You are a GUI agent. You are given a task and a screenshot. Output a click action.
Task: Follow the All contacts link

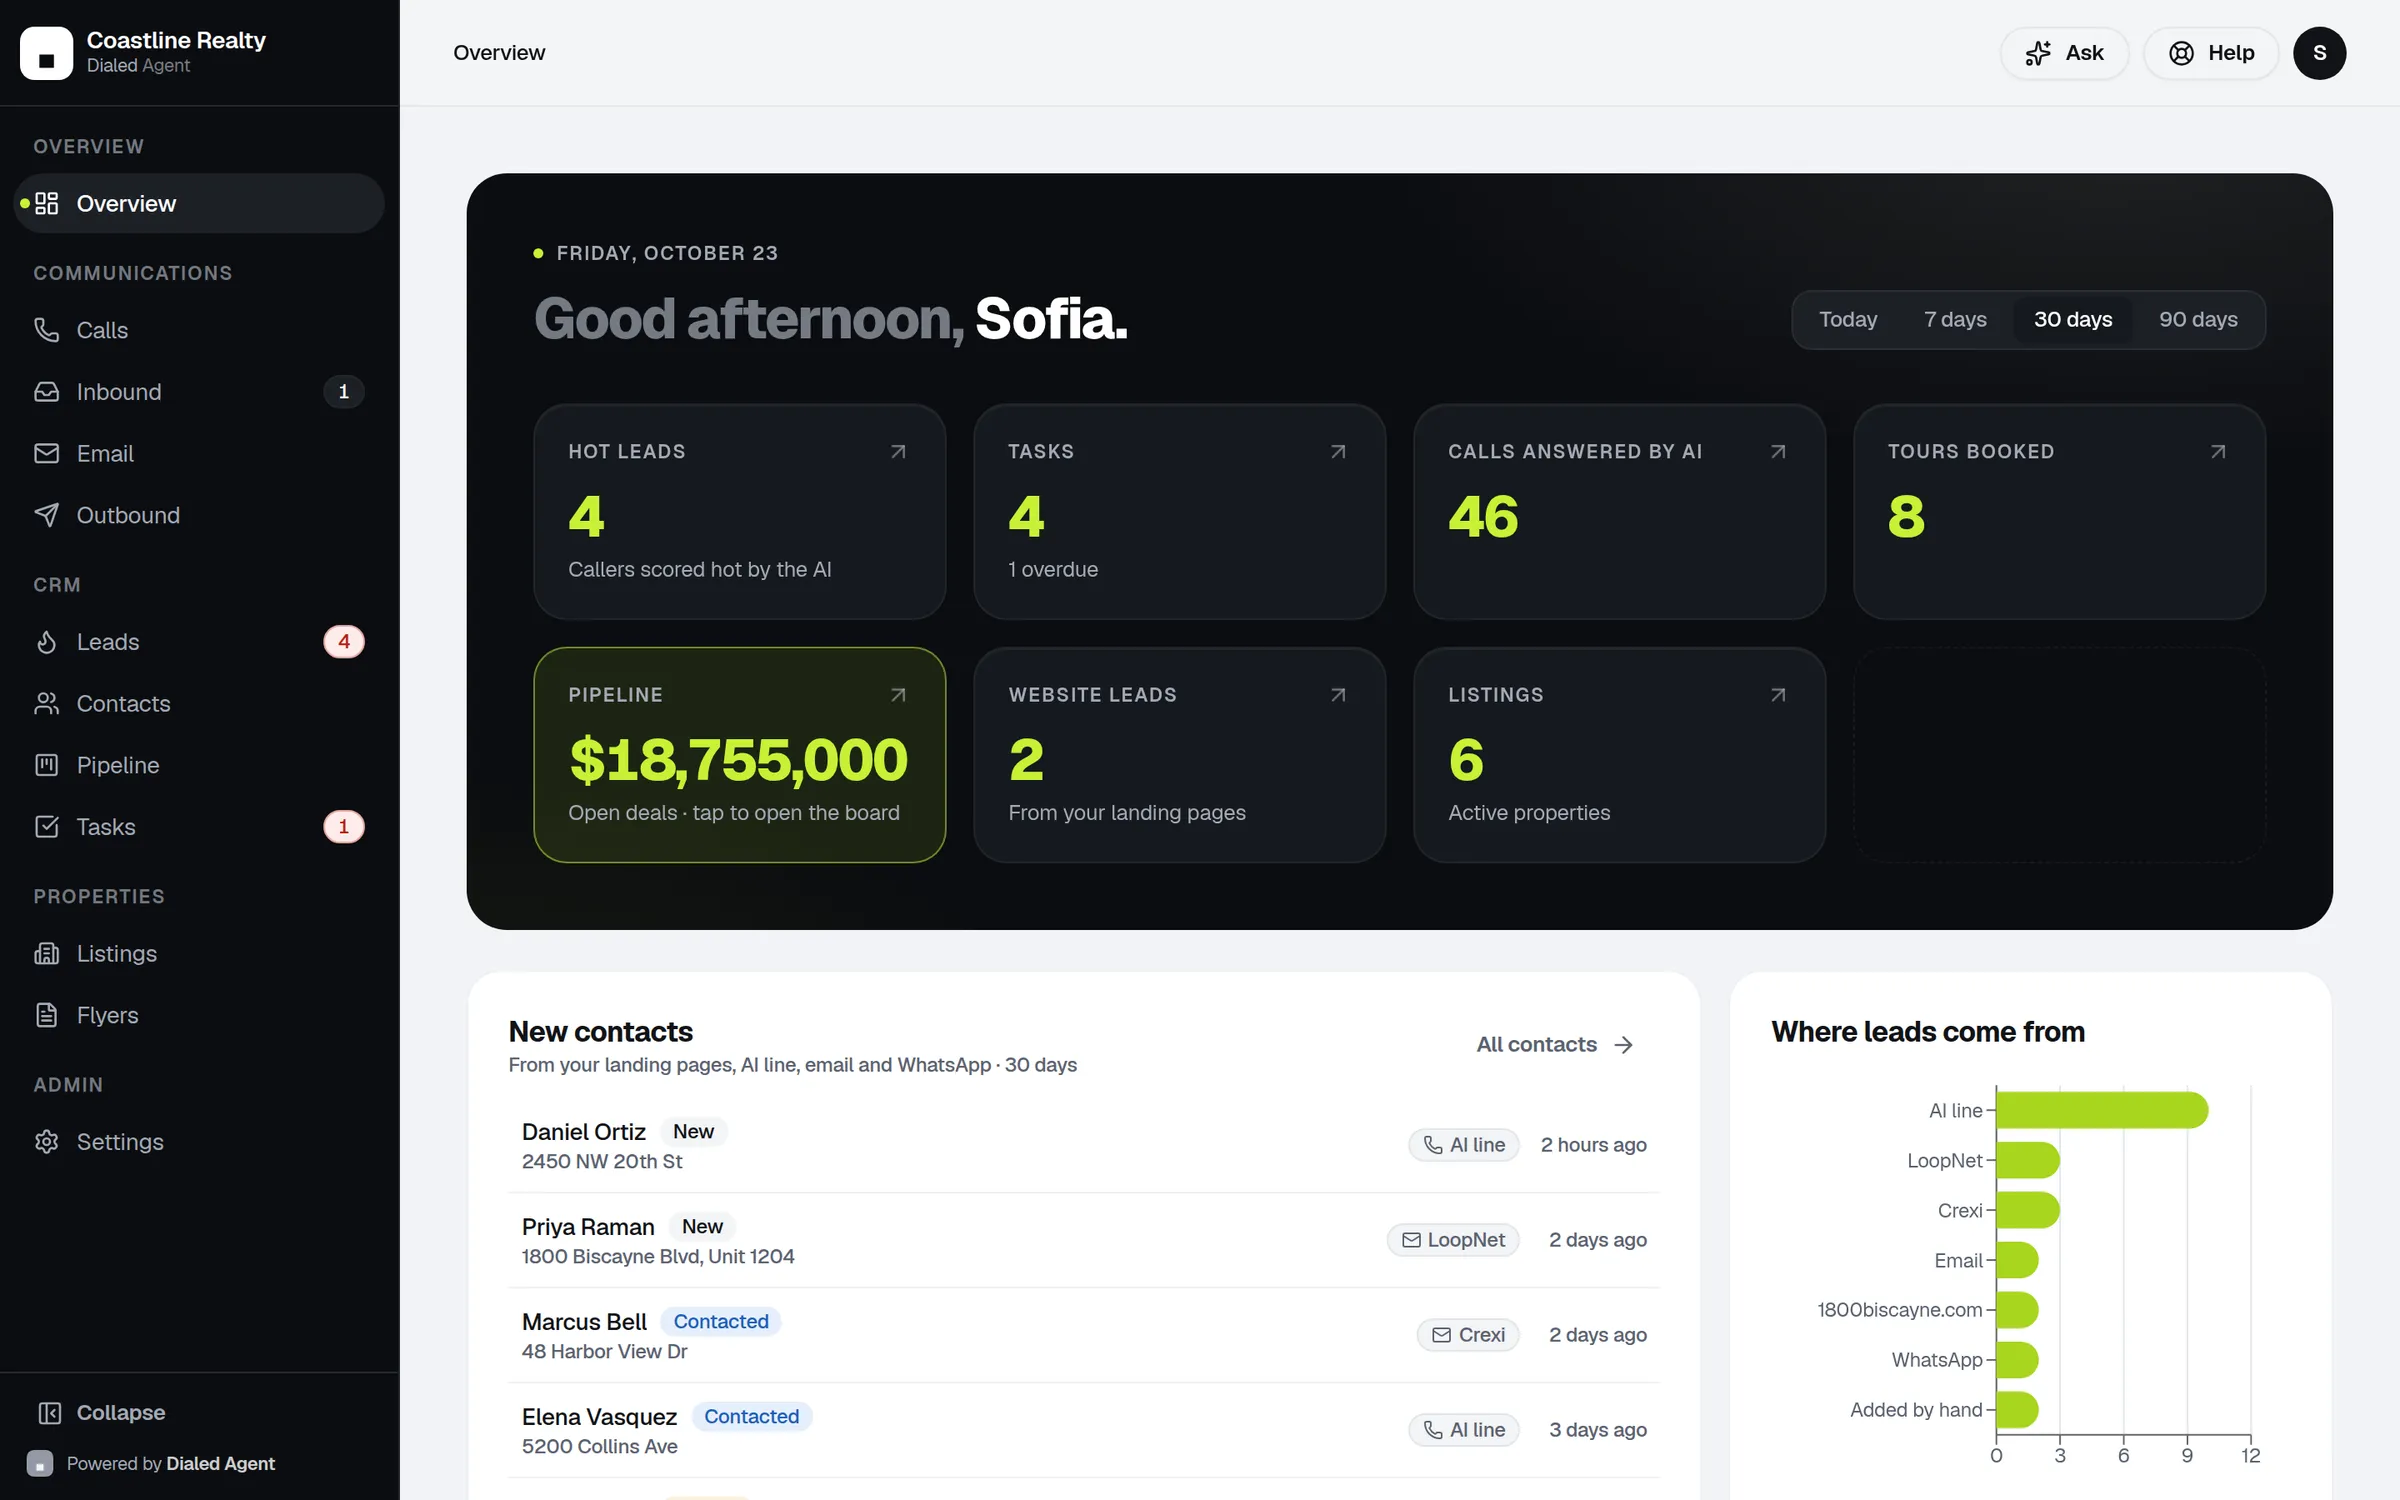[1555, 1044]
